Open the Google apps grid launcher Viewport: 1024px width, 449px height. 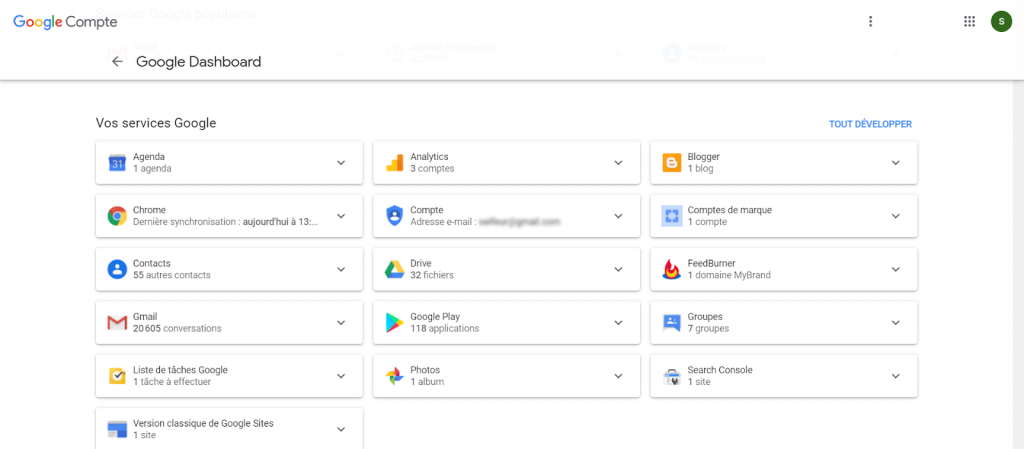tap(969, 21)
